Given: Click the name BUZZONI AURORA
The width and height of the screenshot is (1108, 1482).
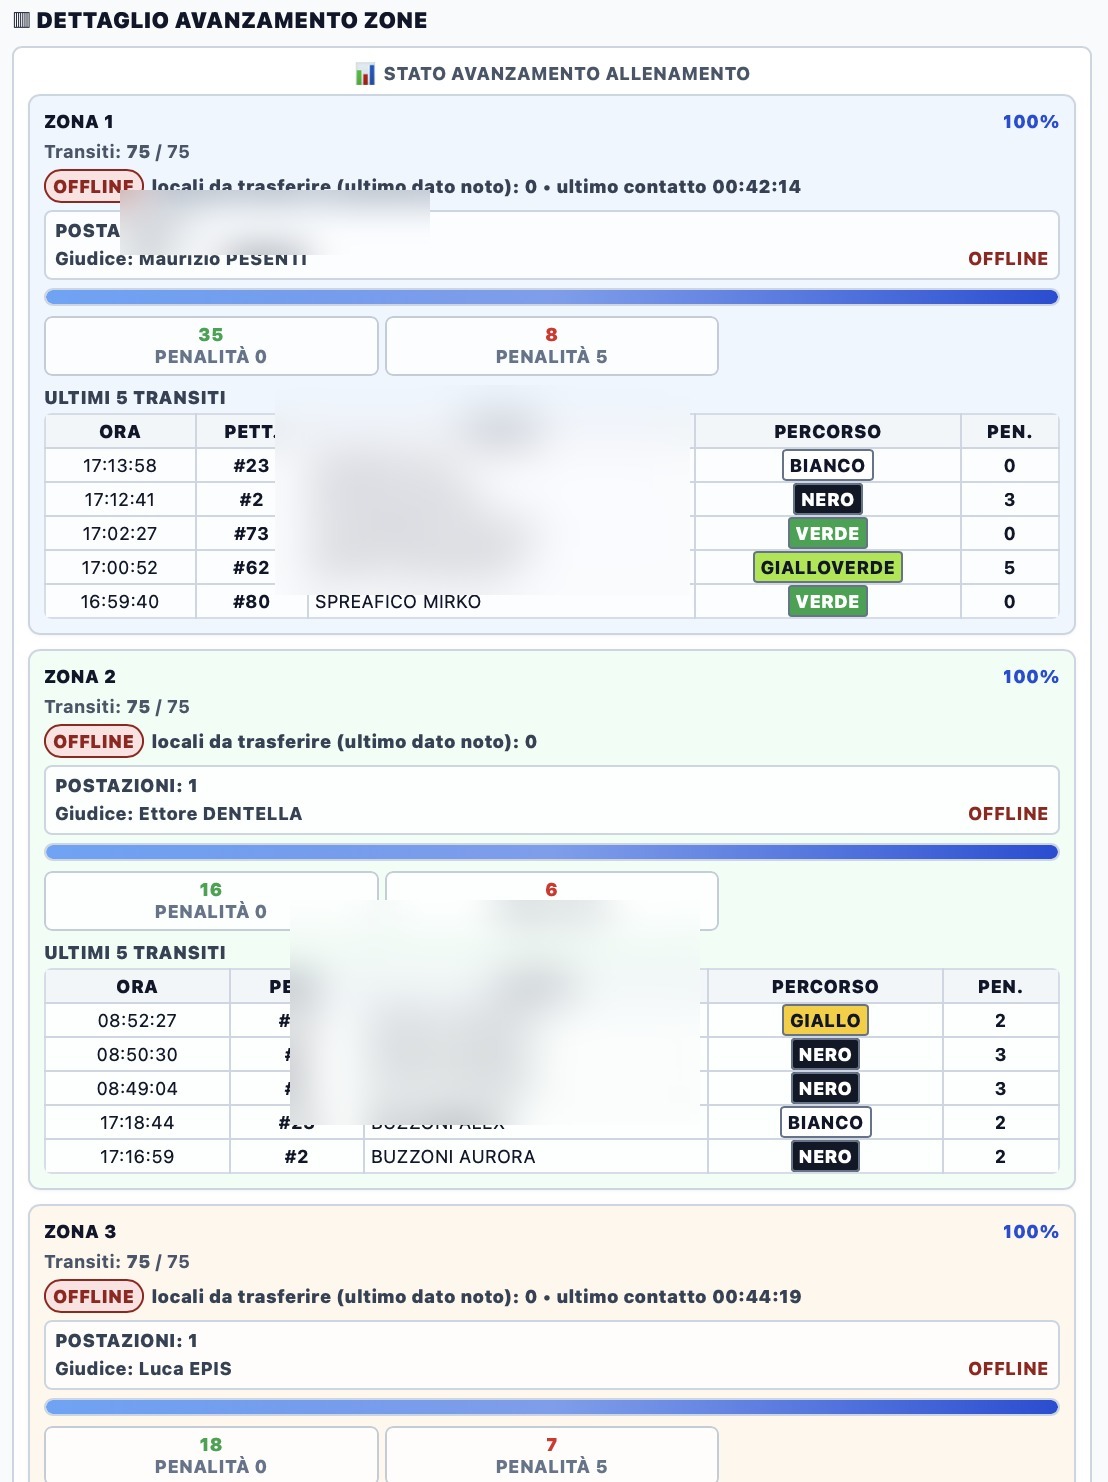Looking at the screenshot, I should point(453,1157).
